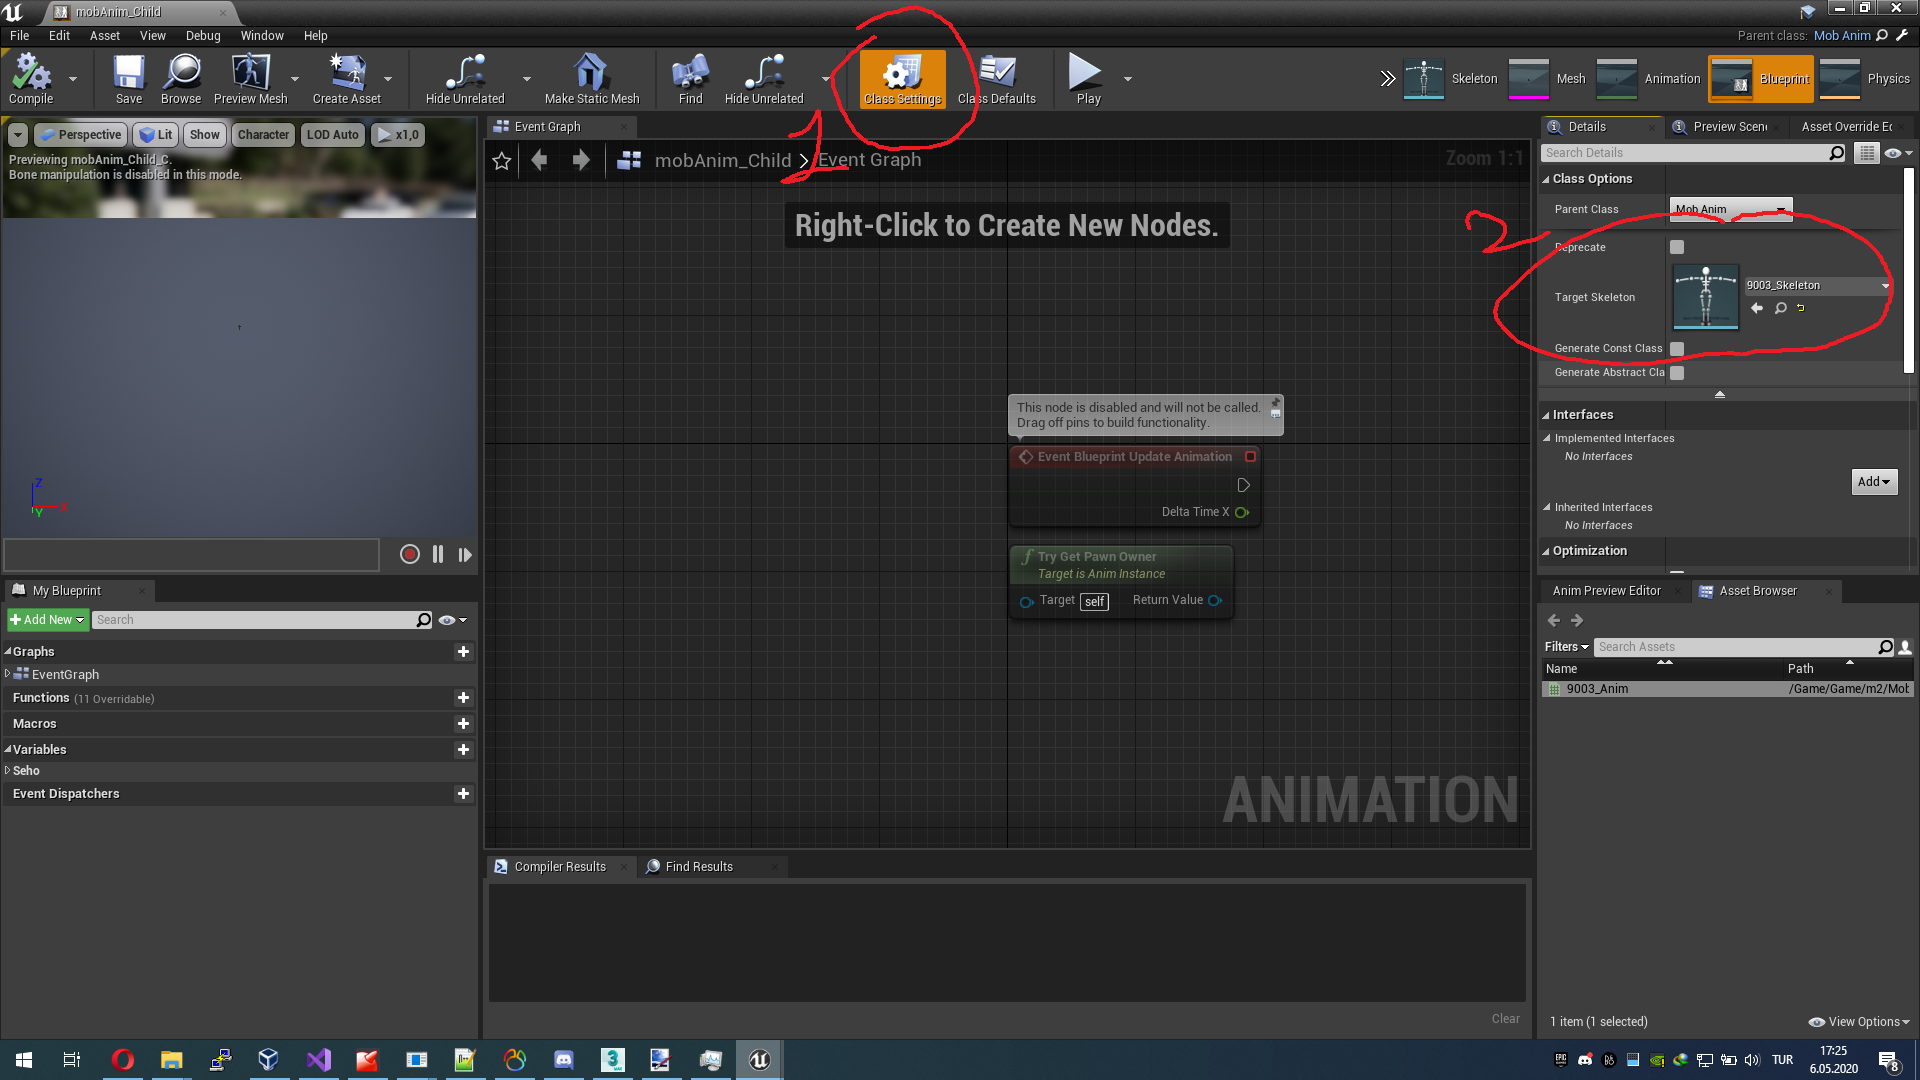
Task: Open the Asset menu
Action: pos(104,35)
